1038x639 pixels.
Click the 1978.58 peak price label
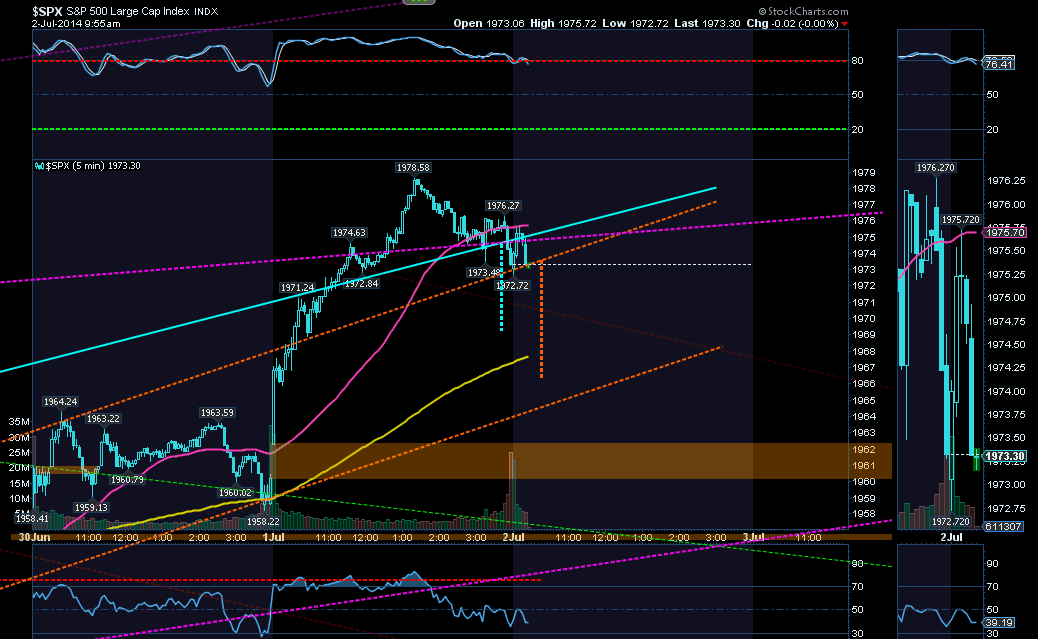[413, 168]
